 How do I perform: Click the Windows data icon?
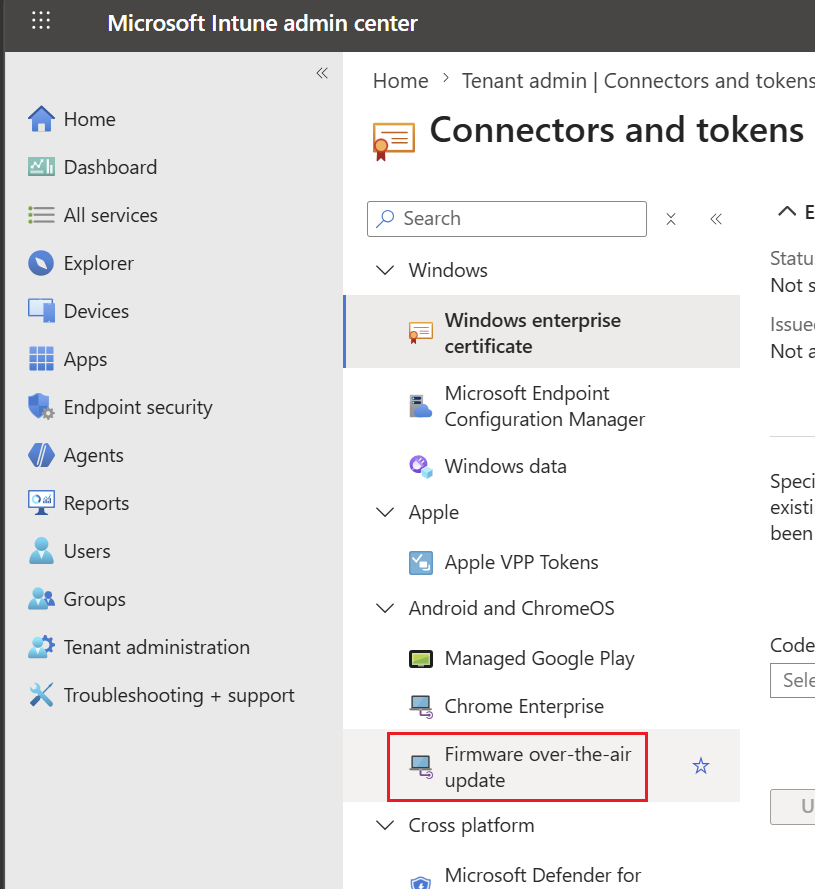coord(421,466)
